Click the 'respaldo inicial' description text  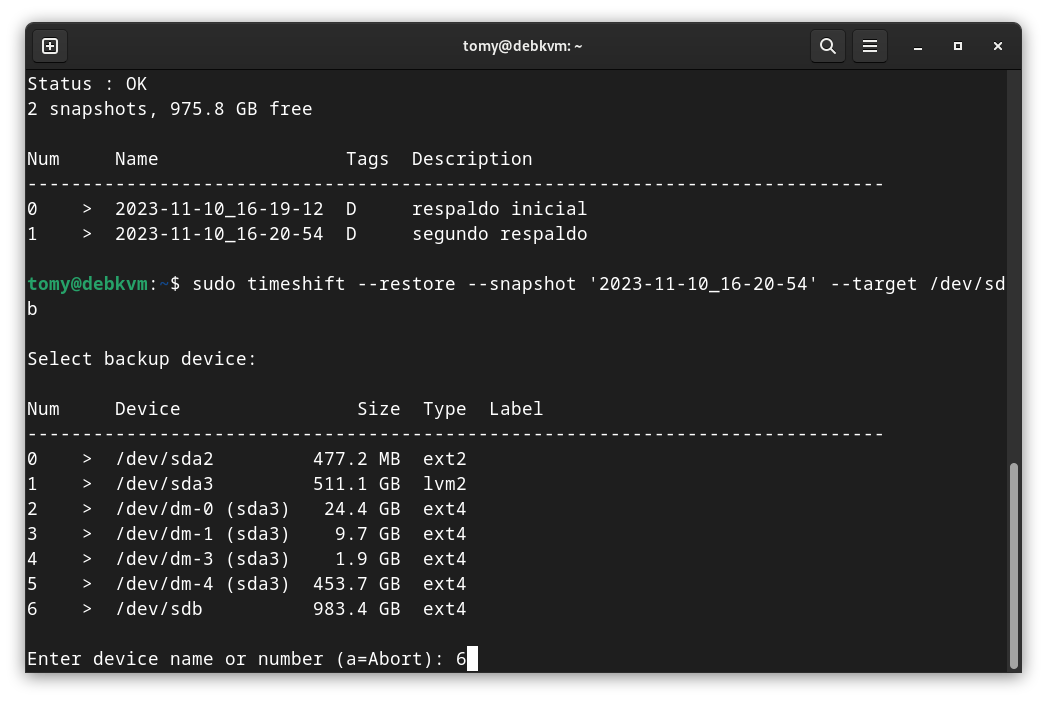(x=499, y=209)
